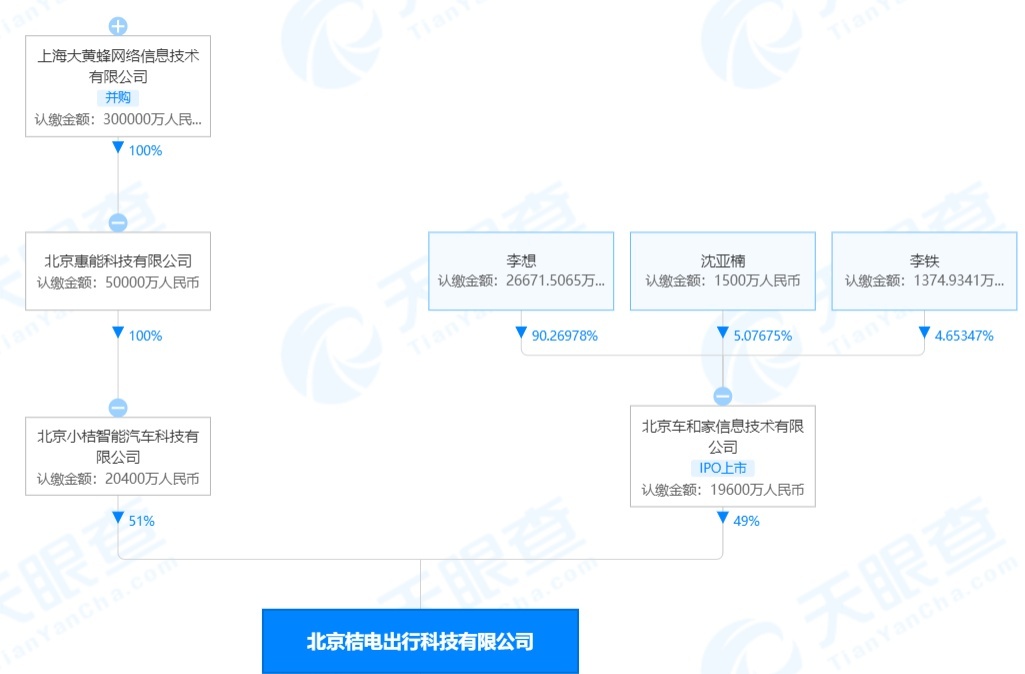This screenshot has width=1025, height=674.
Task: Click the 51% shareholding label
Action: coord(141,521)
